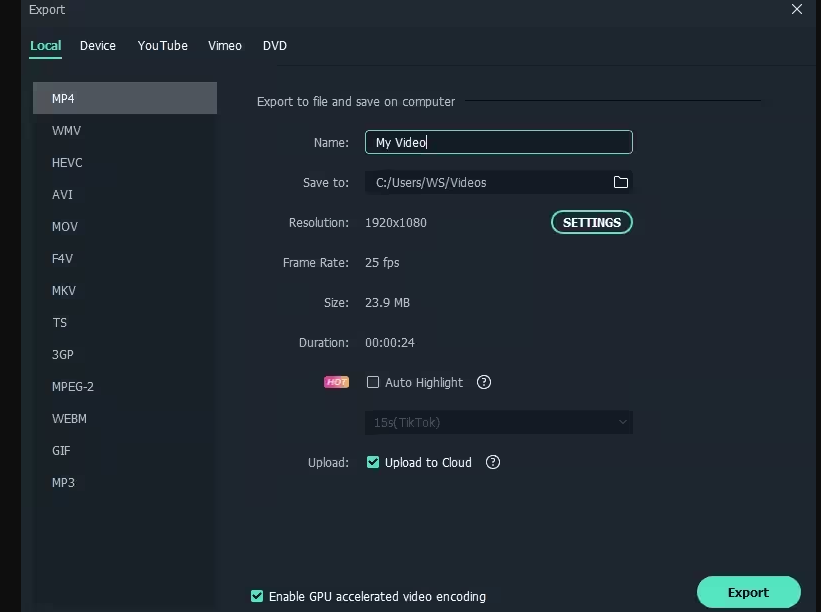The height and width of the screenshot is (612, 821).
Task: Select the MOV format
Action: point(125,226)
